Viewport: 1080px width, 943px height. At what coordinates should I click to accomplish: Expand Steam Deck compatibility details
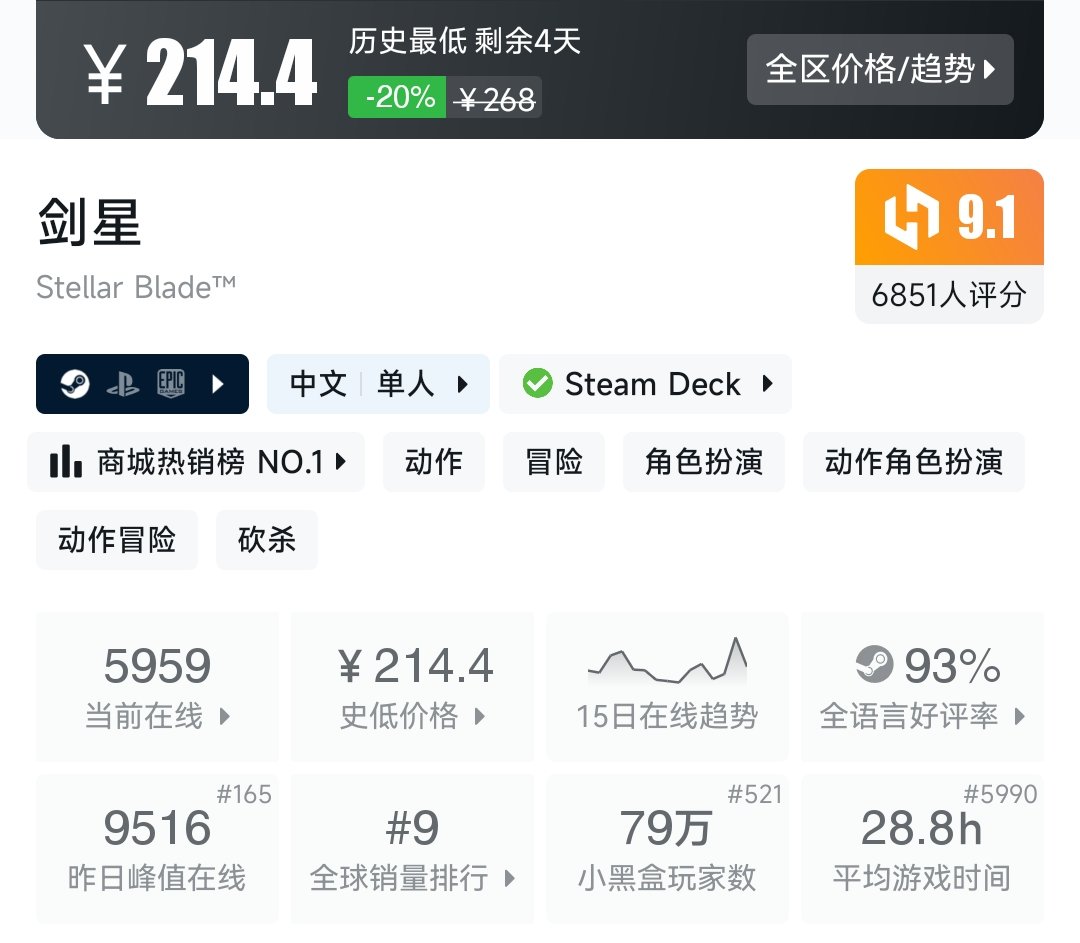pyautogui.click(x=645, y=384)
